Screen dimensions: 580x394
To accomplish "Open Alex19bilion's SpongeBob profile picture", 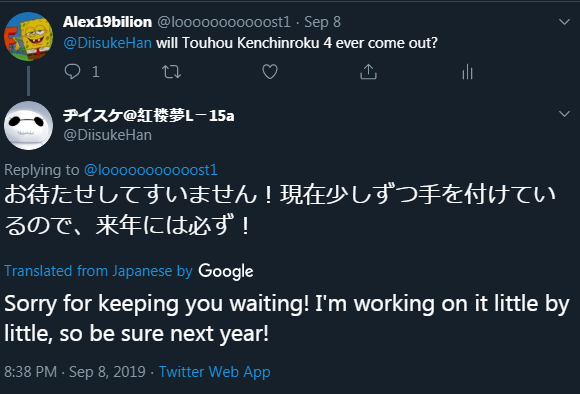I will (28, 36).
